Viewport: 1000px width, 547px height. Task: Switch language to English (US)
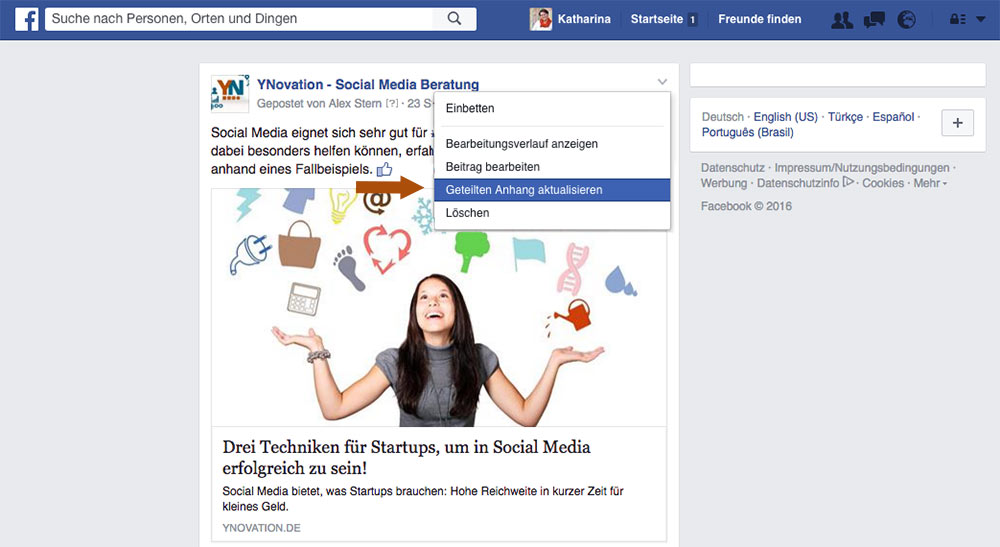pos(785,117)
